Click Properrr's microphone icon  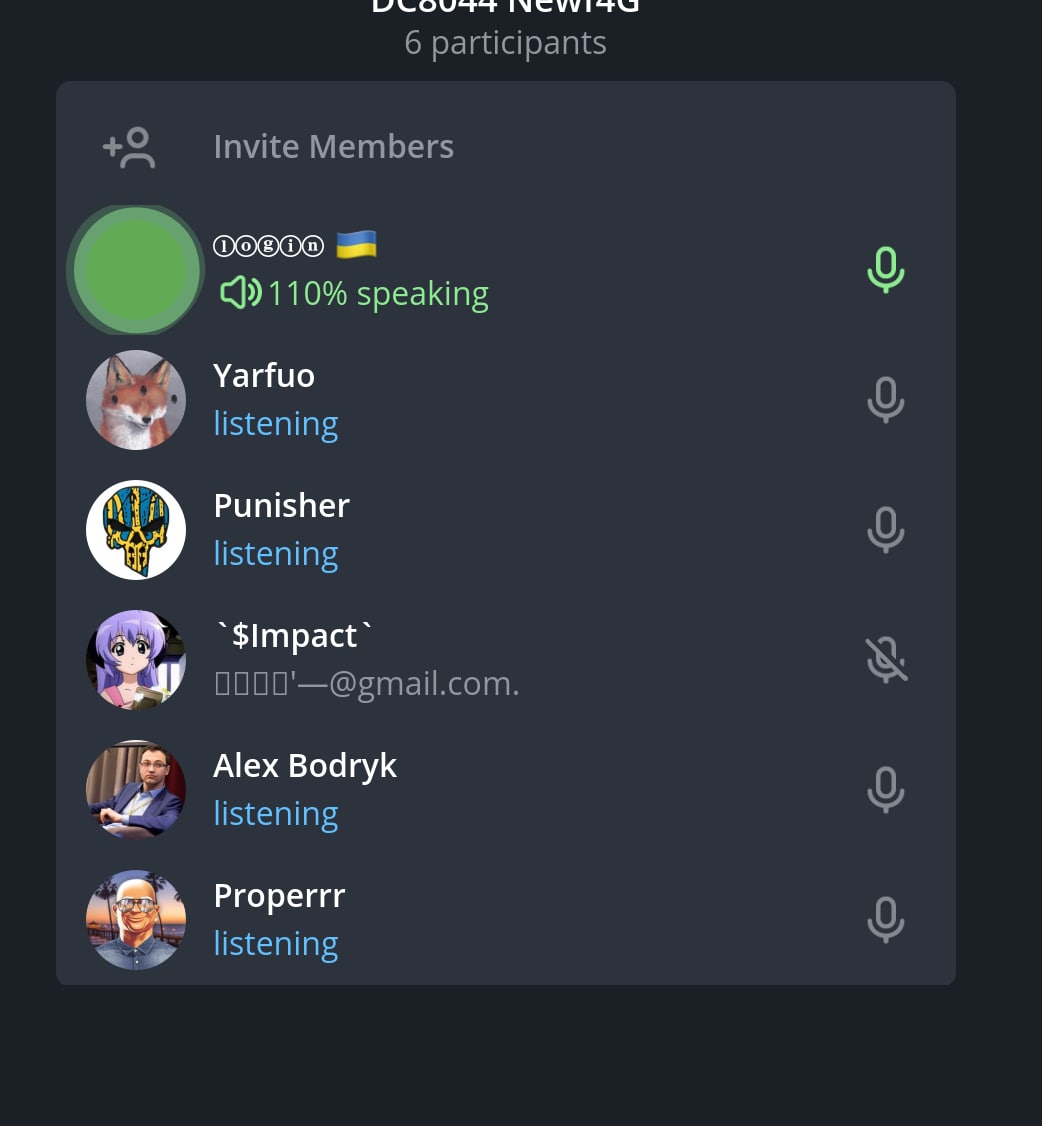[885, 920]
